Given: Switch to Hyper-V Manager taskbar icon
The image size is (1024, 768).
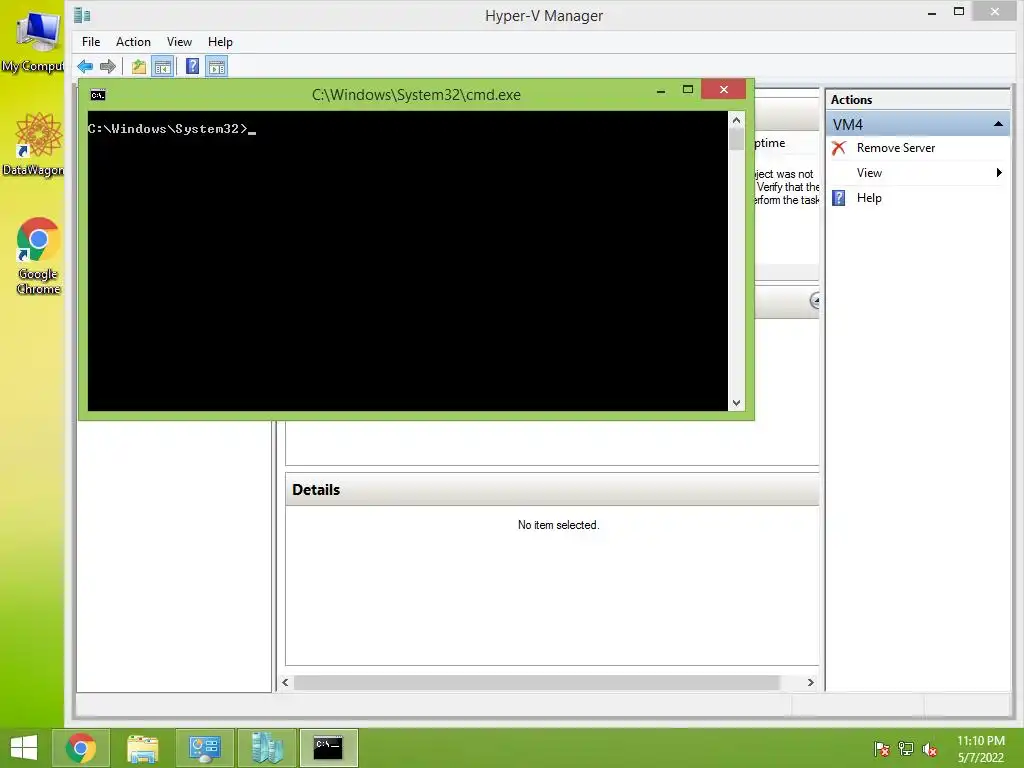Looking at the screenshot, I should coord(266,748).
